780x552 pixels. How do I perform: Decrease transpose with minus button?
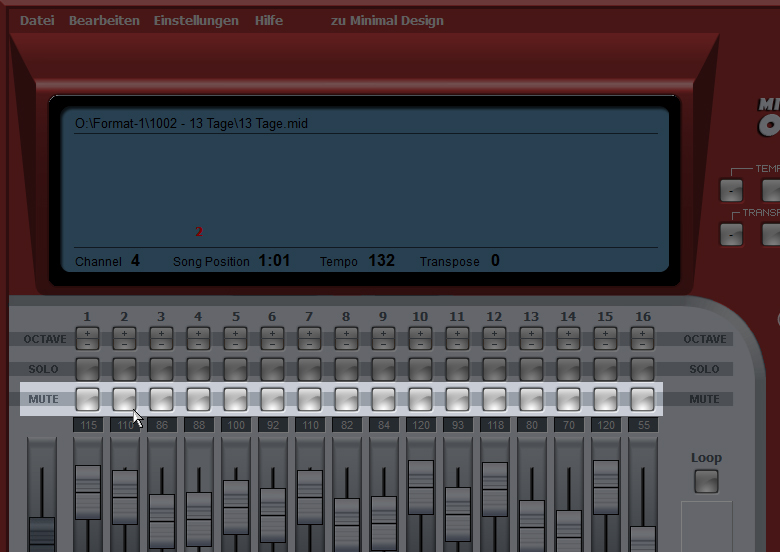pyautogui.click(x=731, y=234)
